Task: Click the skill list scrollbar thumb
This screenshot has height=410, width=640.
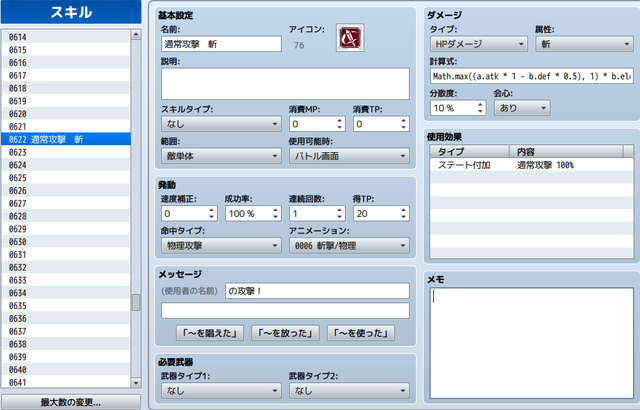Action: tap(136, 302)
